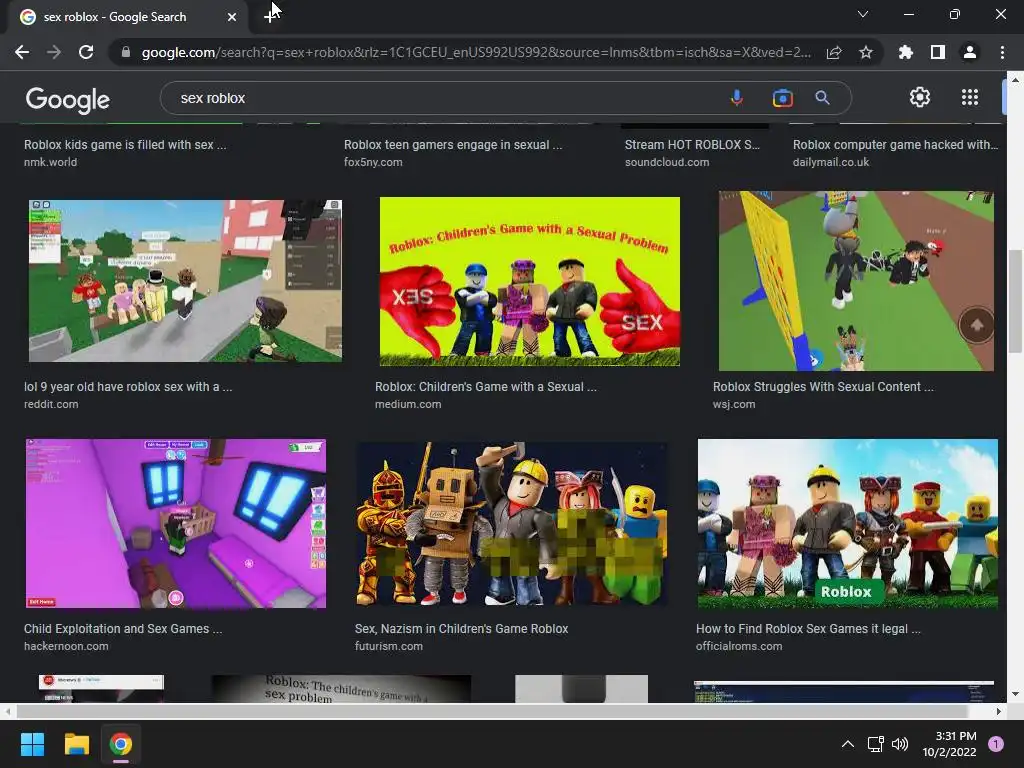
Task: Open "How to Find Roblox Sex Games" link
Action: 808,629
